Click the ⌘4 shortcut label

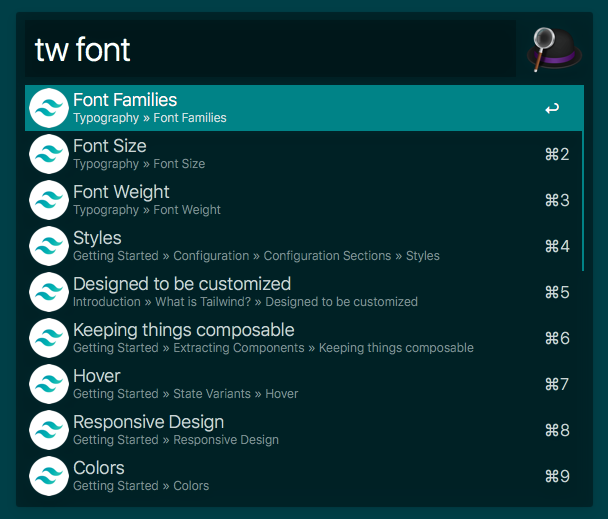click(x=557, y=246)
